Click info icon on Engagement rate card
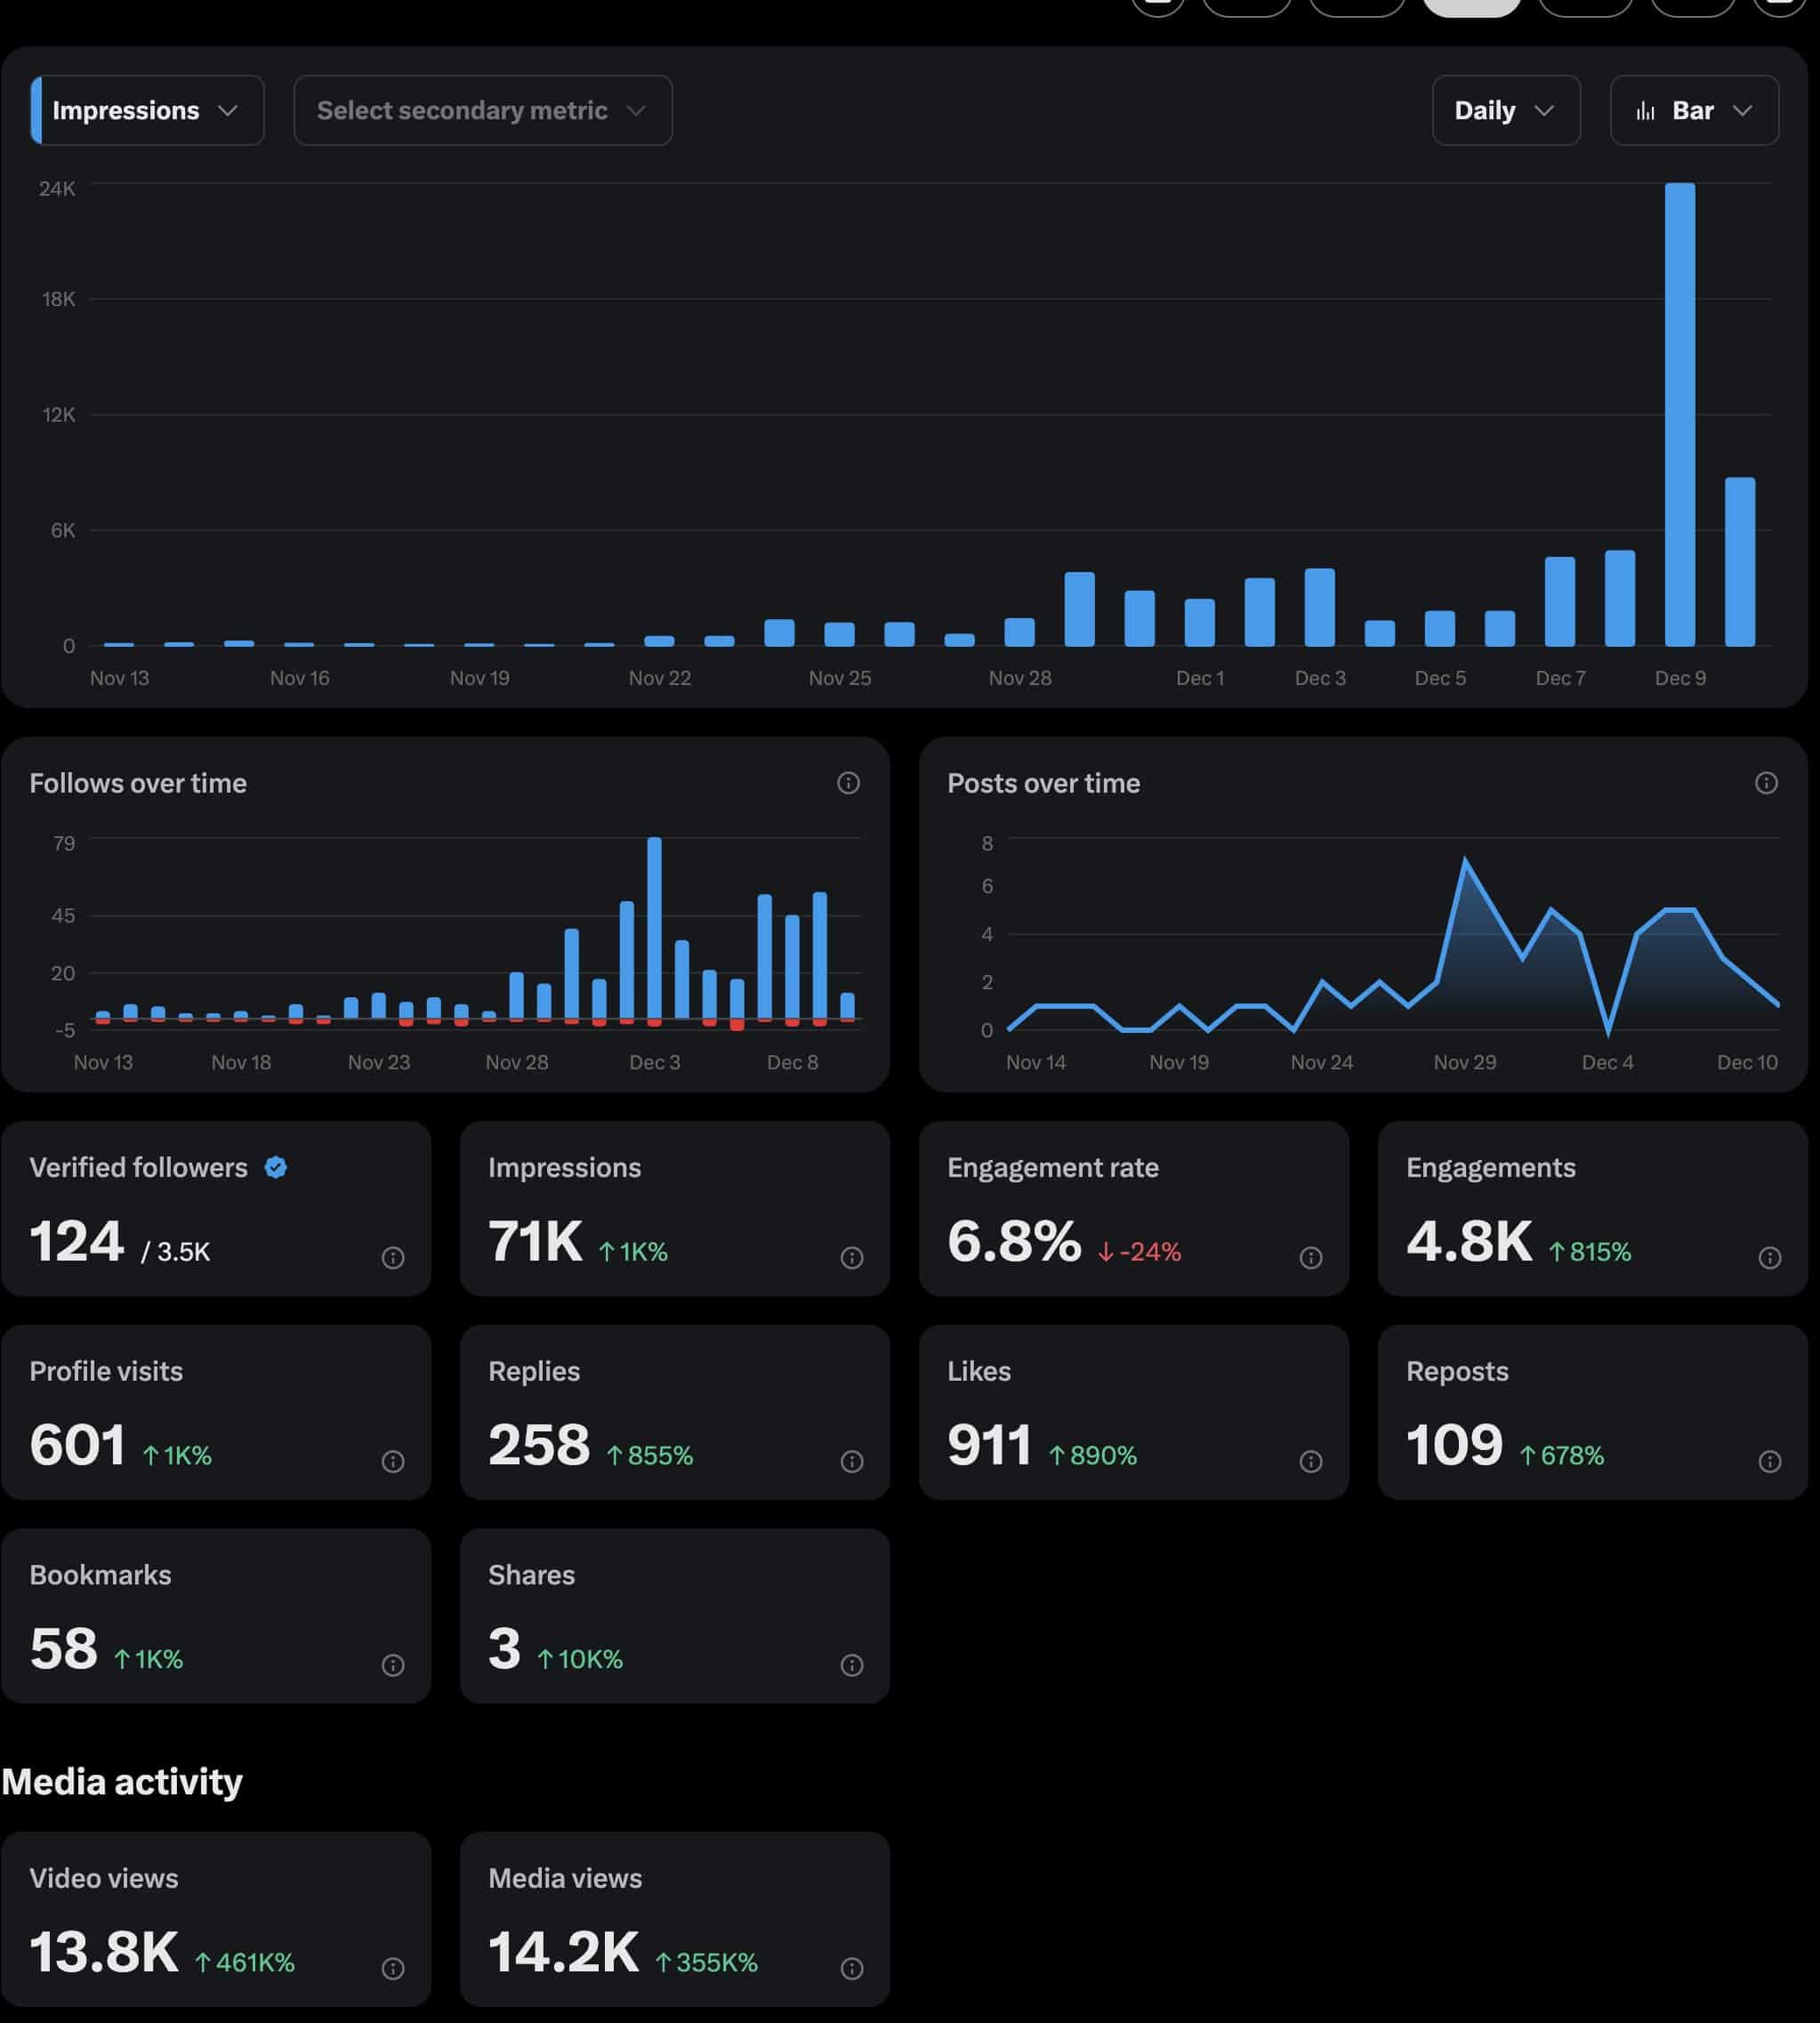The image size is (1820, 2023). 1311,1258
